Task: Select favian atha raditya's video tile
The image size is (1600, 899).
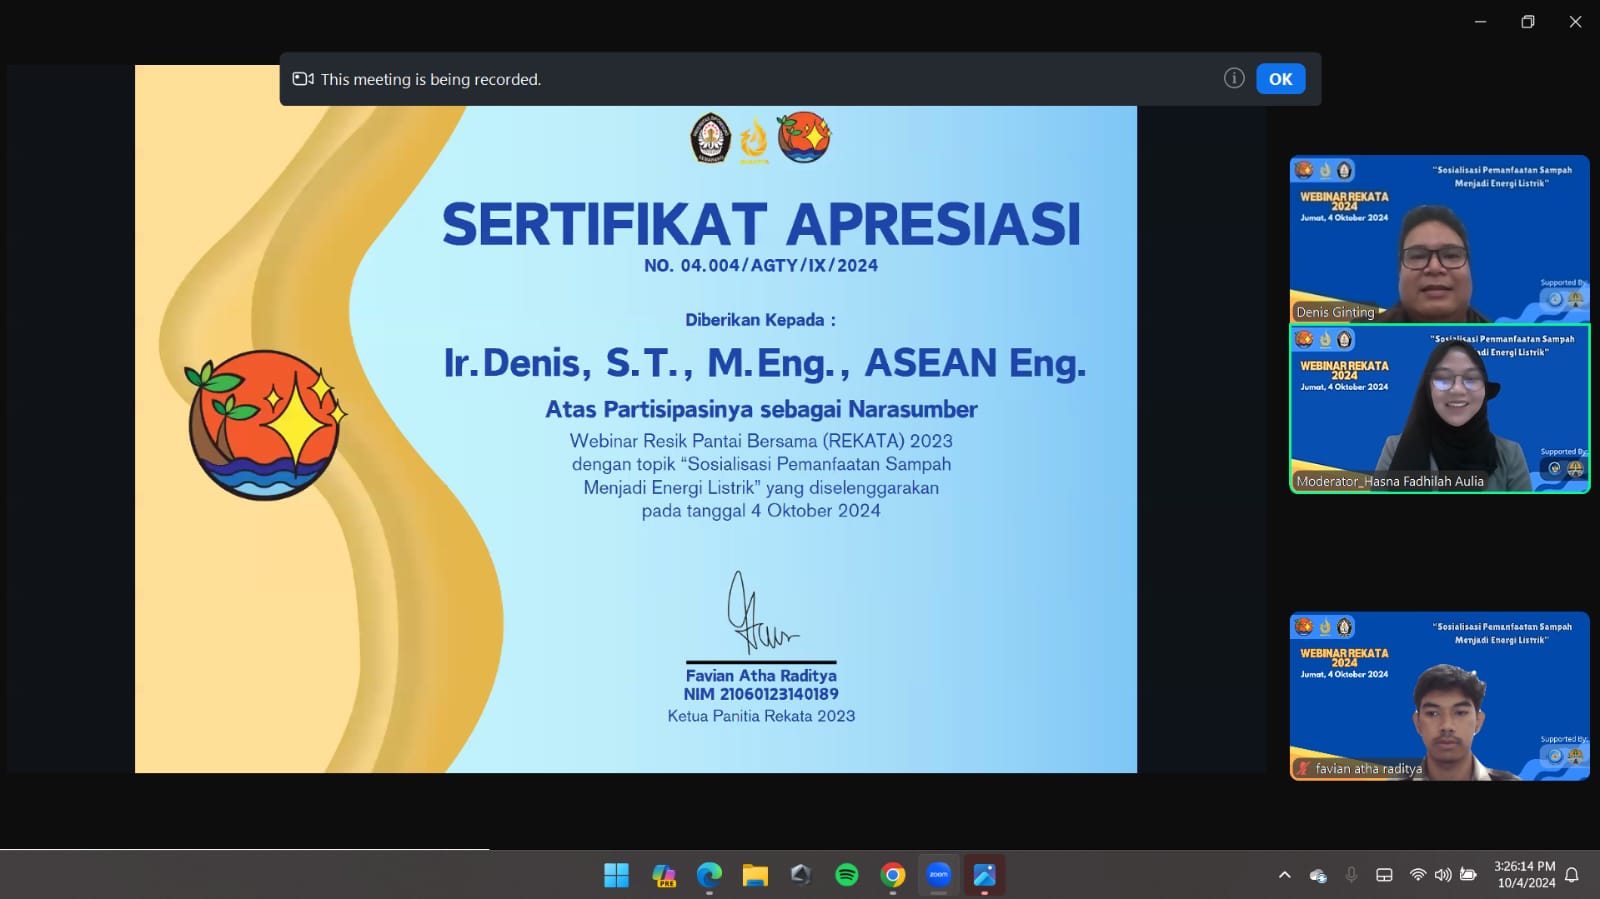Action: pos(1439,696)
